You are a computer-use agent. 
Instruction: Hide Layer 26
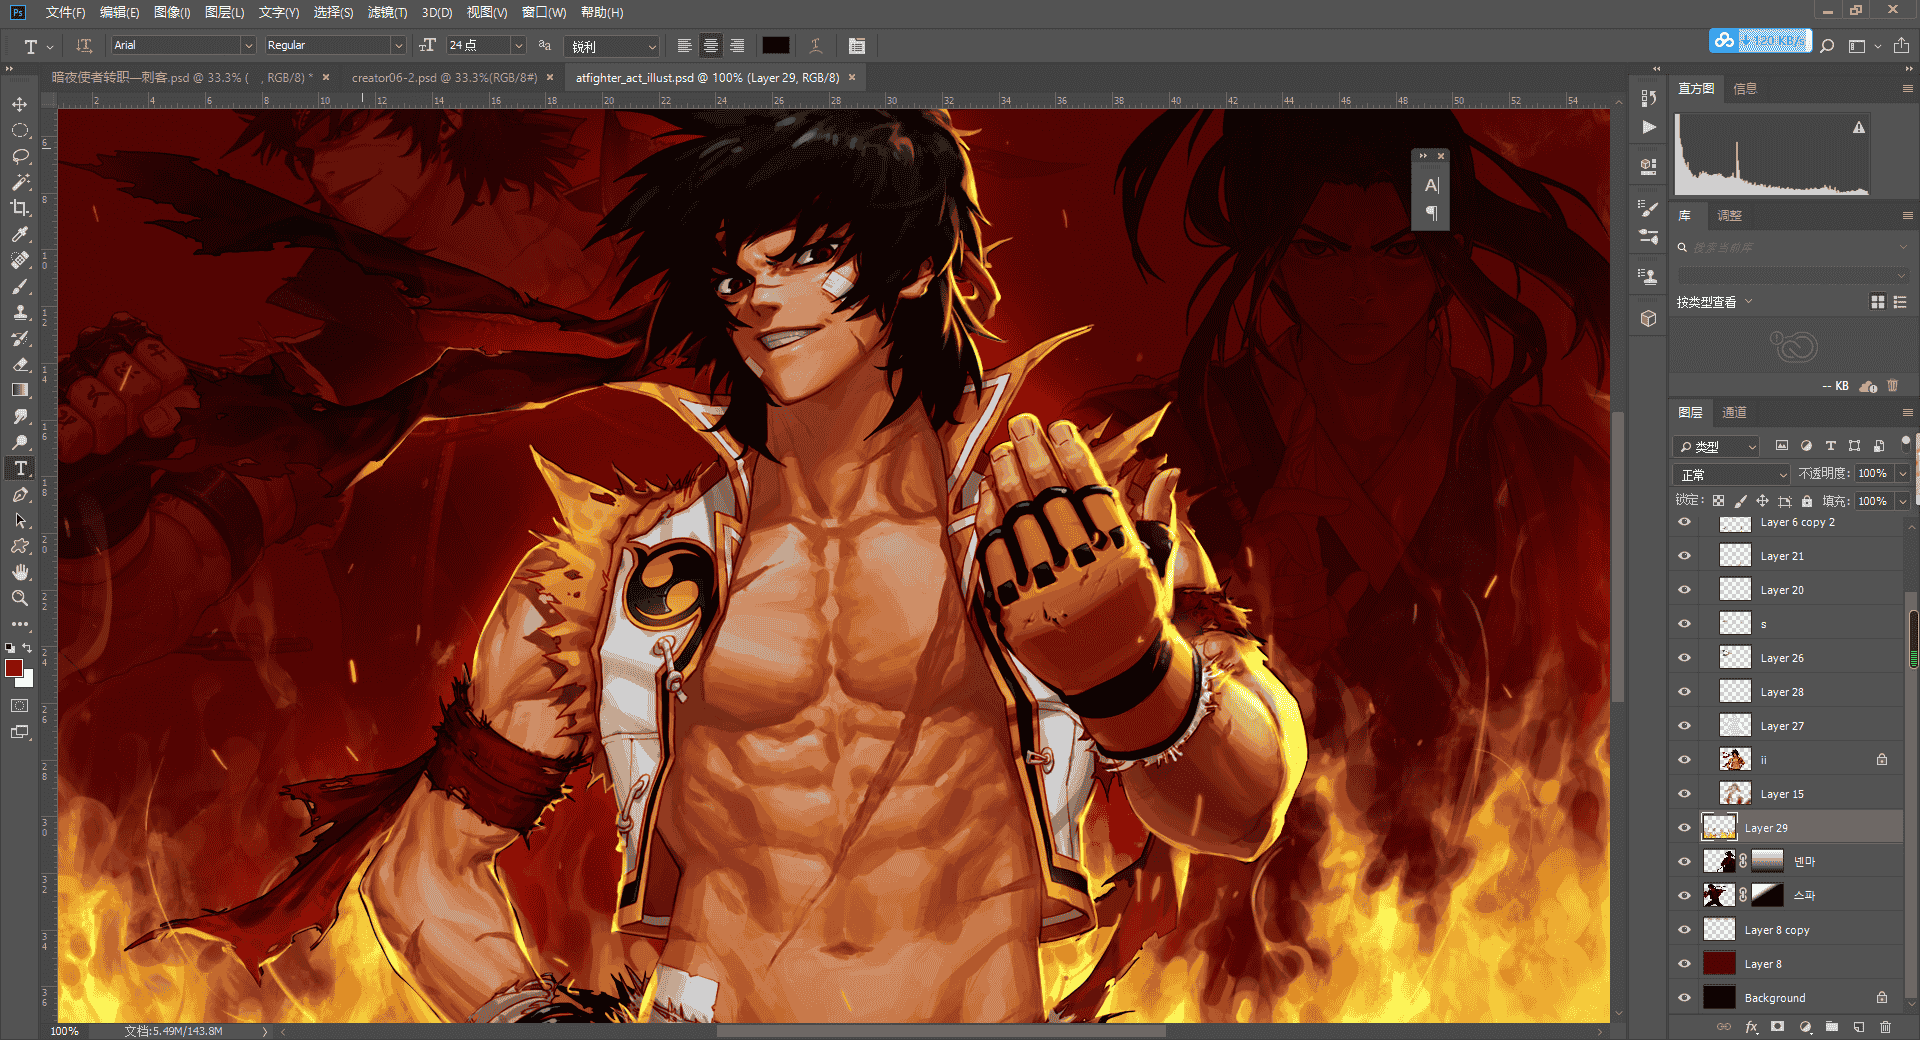pyautogui.click(x=1684, y=658)
